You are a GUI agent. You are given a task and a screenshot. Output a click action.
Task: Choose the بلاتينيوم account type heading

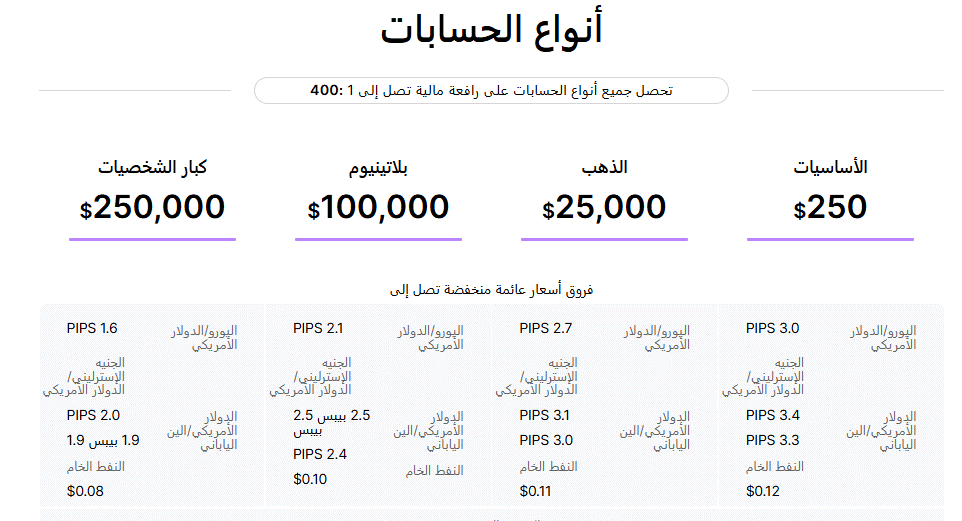378,167
